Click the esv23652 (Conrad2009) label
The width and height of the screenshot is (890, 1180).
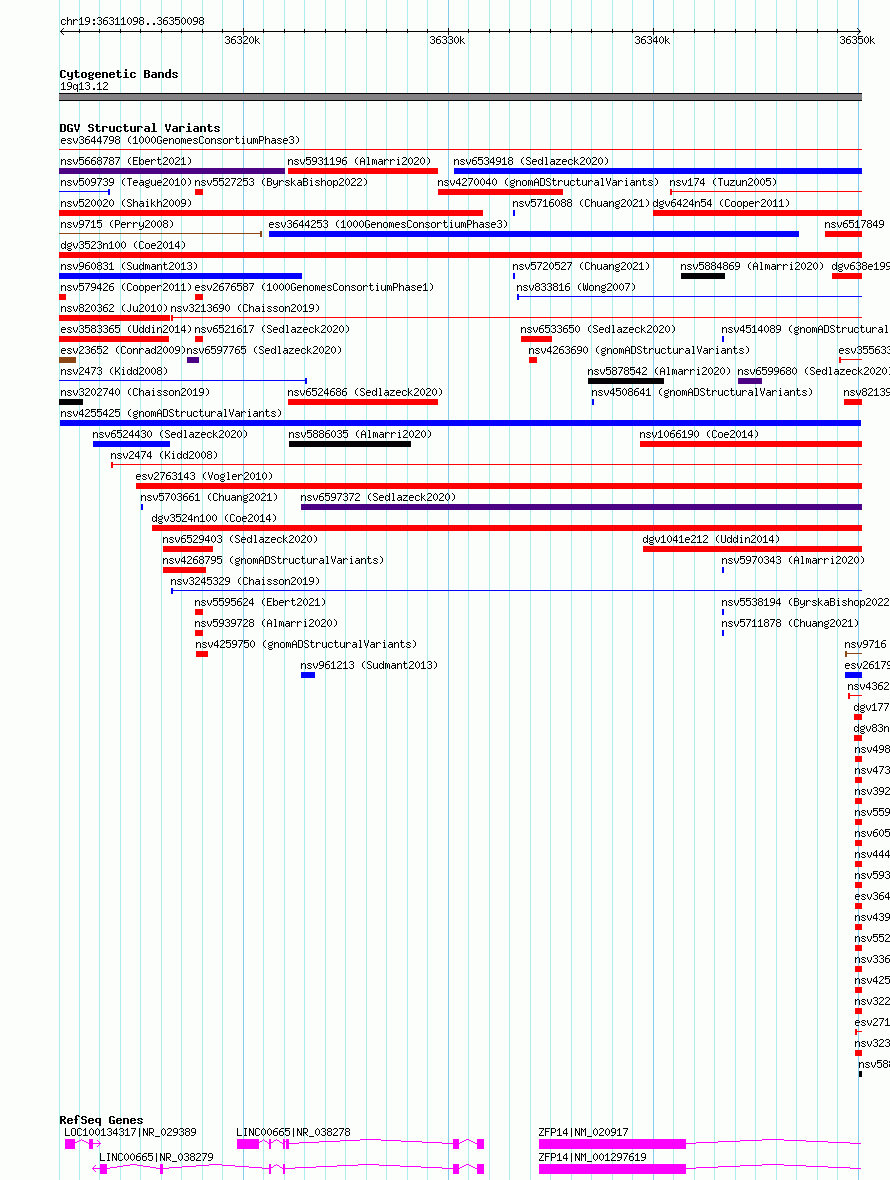point(123,351)
